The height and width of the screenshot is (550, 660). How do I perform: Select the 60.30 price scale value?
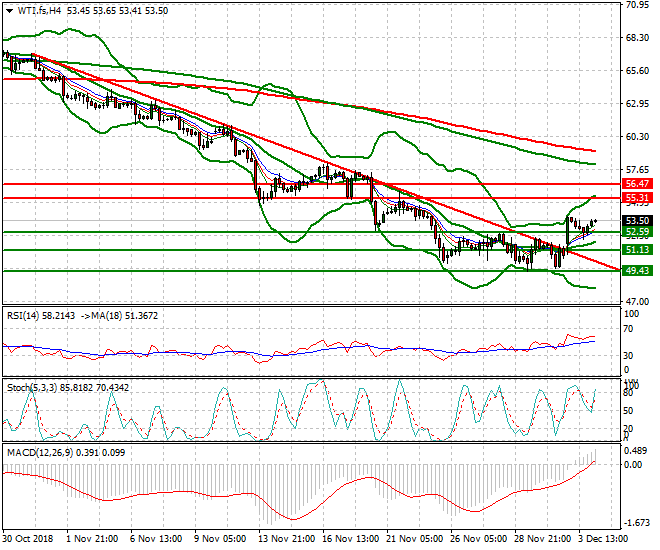click(x=637, y=137)
